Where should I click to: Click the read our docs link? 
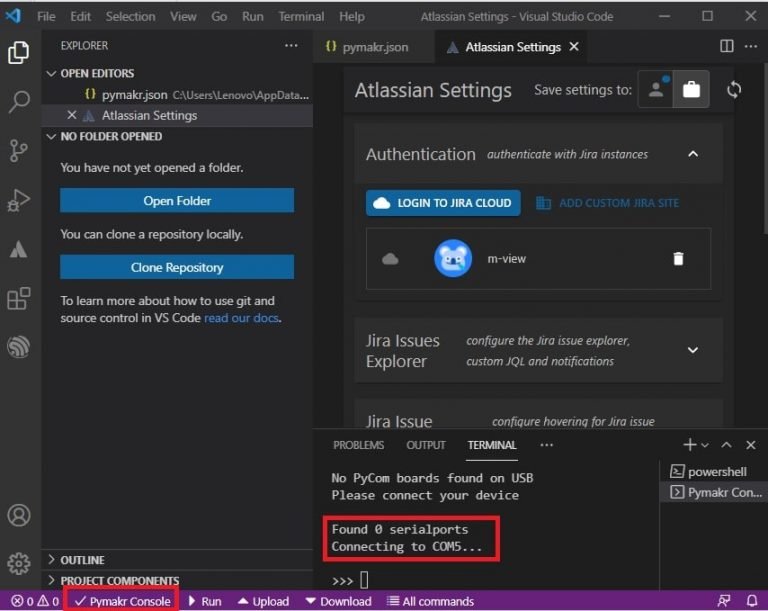241,318
